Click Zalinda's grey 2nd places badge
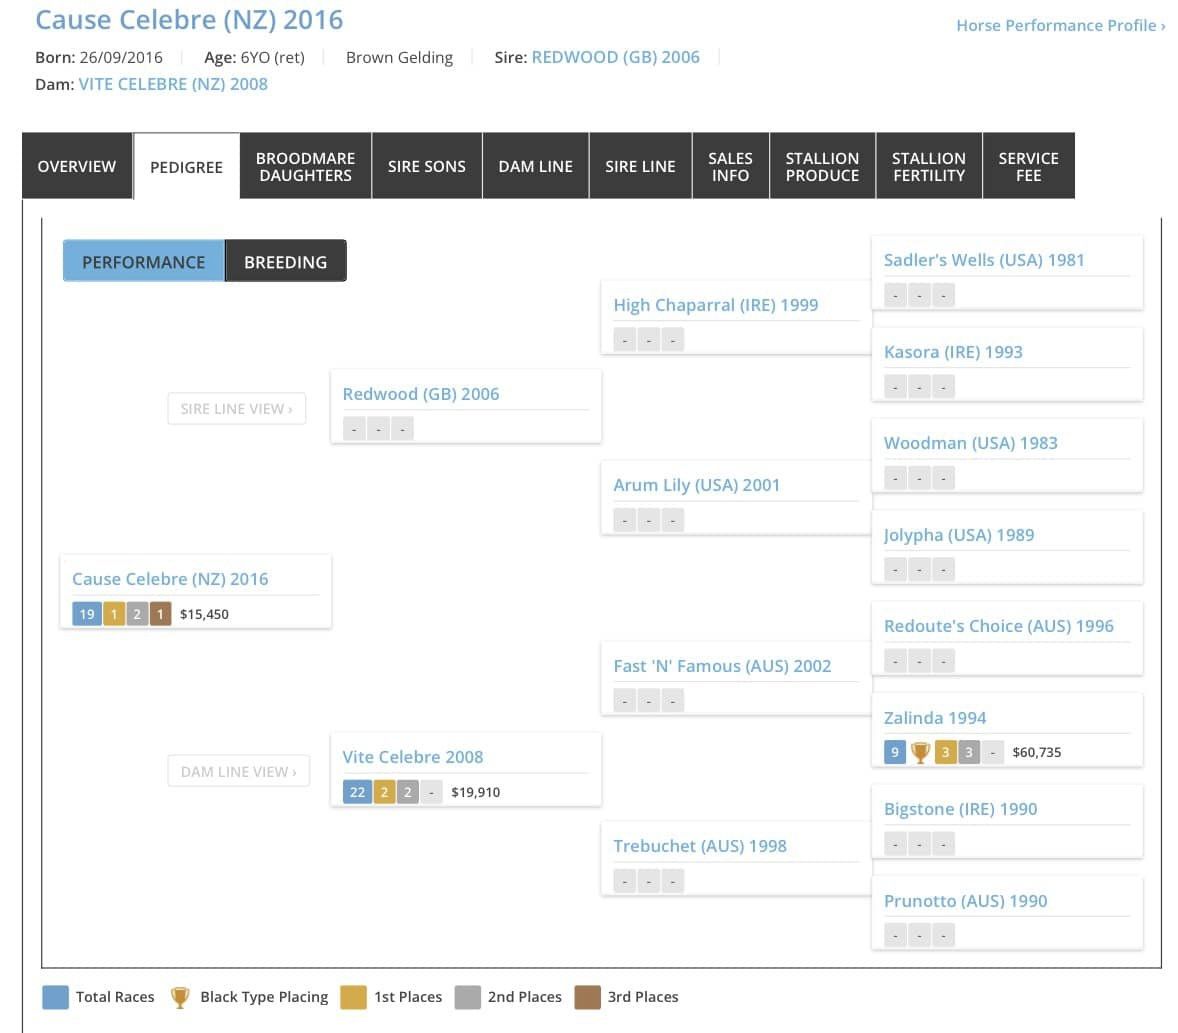The height and width of the screenshot is (1033, 1178). (x=969, y=752)
